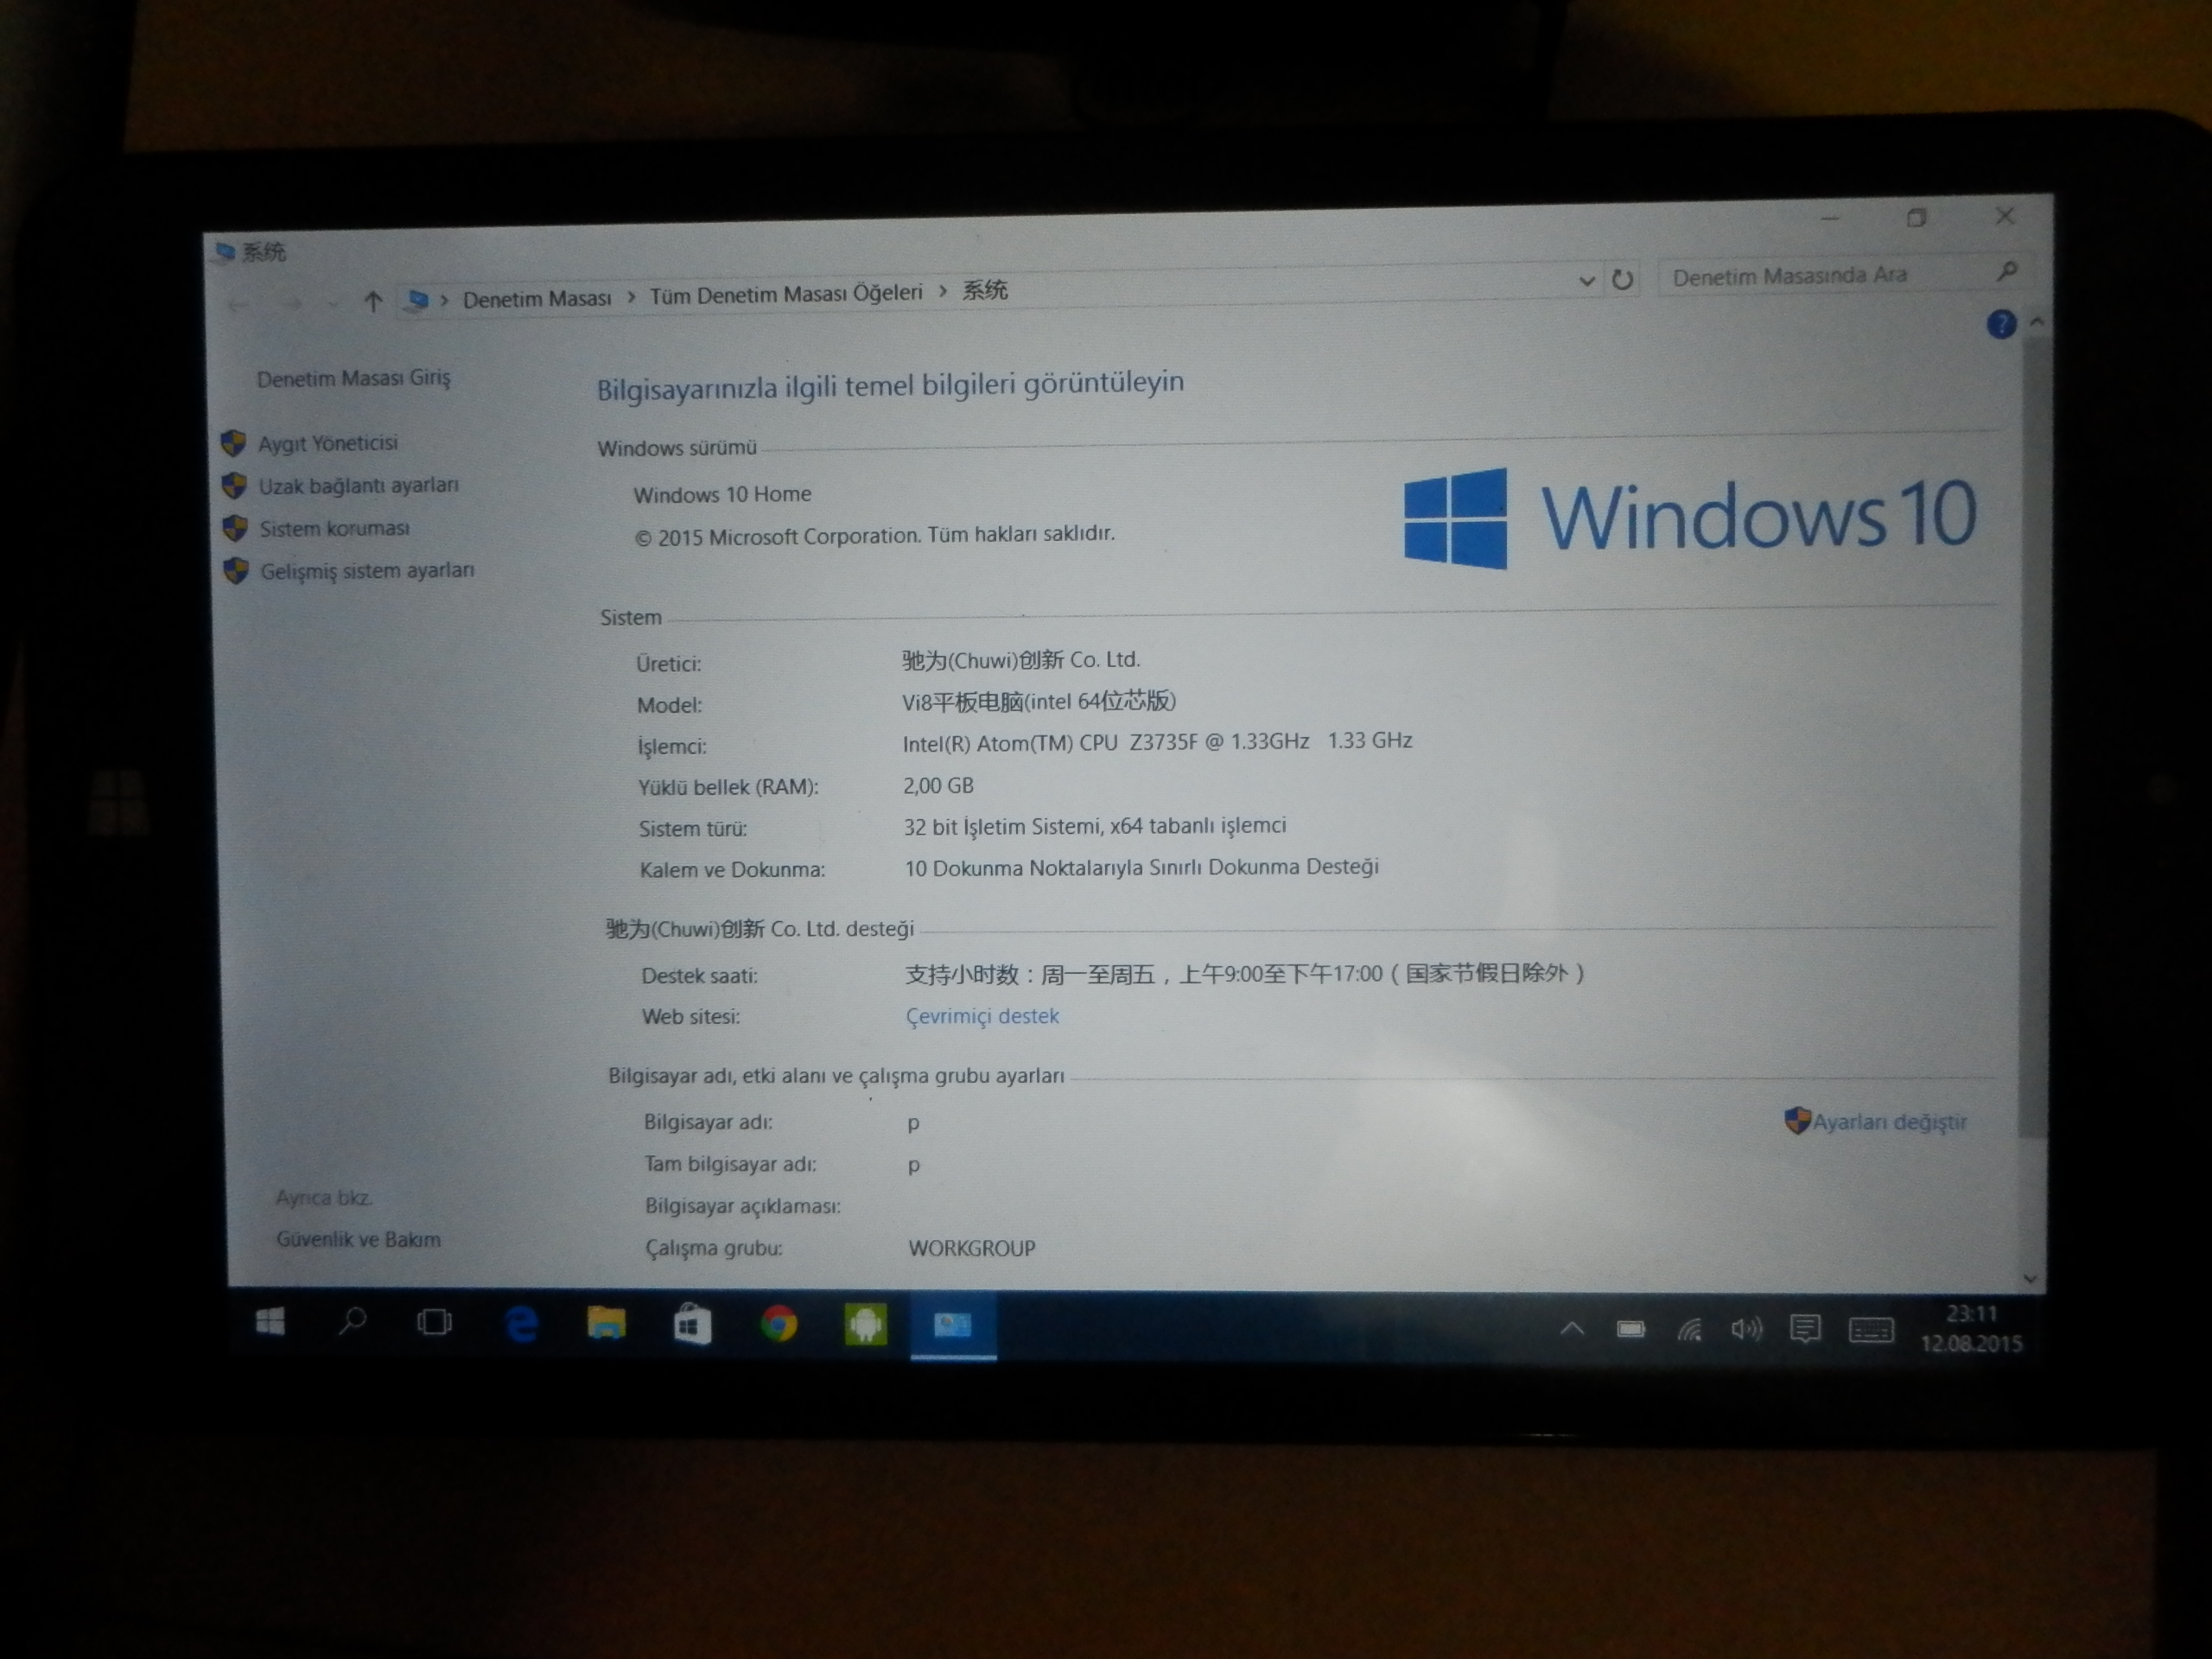Open Aygıt Yöneticisi (Device Manager) link
Screen dimensions: 2212x1659
[327, 443]
